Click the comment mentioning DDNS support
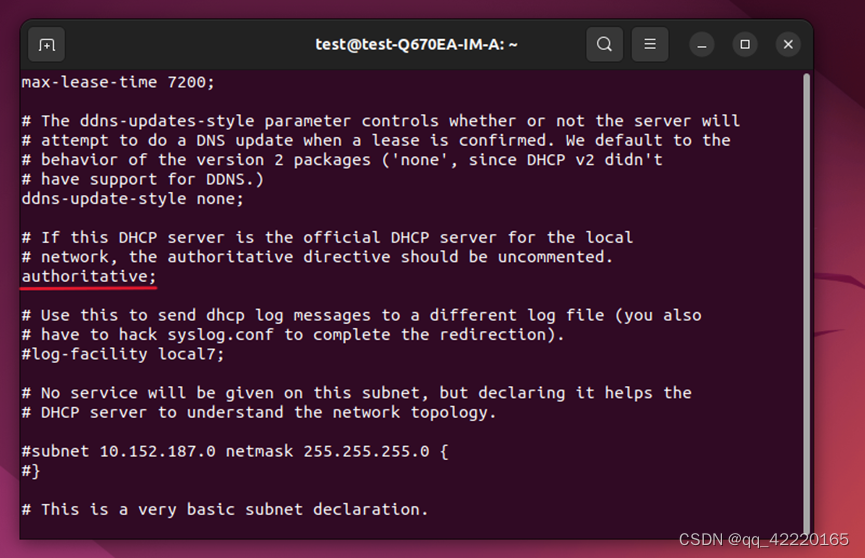The image size is (865, 558). click(143, 179)
